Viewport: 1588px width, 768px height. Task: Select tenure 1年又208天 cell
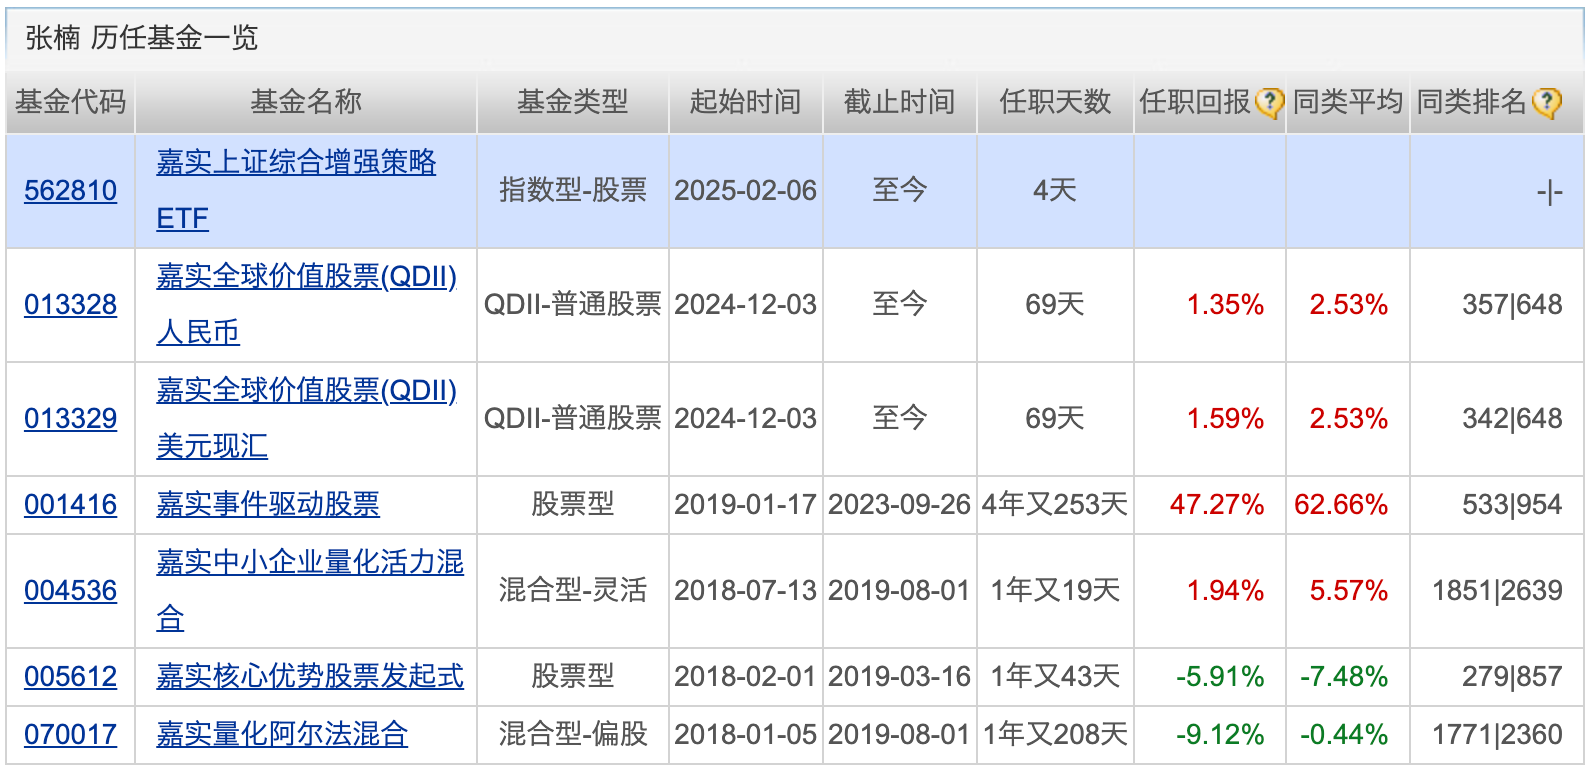coord(1055,734)
